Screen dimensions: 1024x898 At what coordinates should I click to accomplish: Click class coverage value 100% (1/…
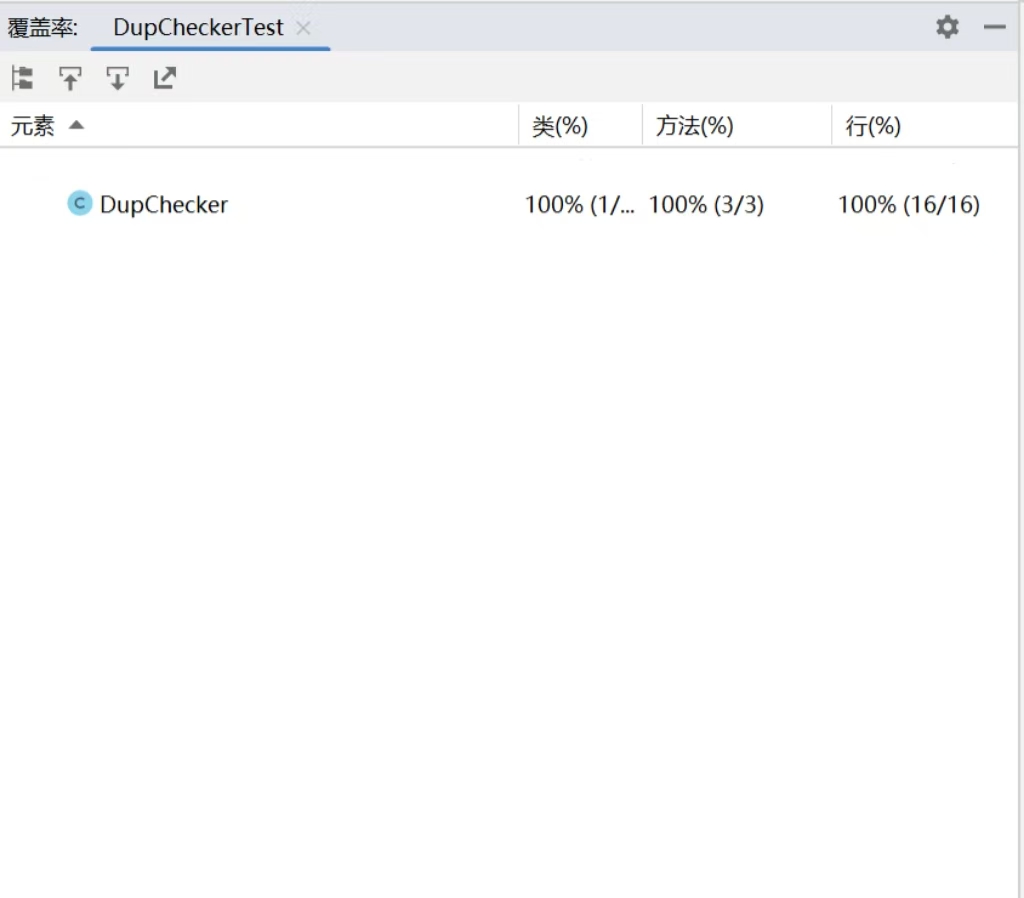coord(580,205)
